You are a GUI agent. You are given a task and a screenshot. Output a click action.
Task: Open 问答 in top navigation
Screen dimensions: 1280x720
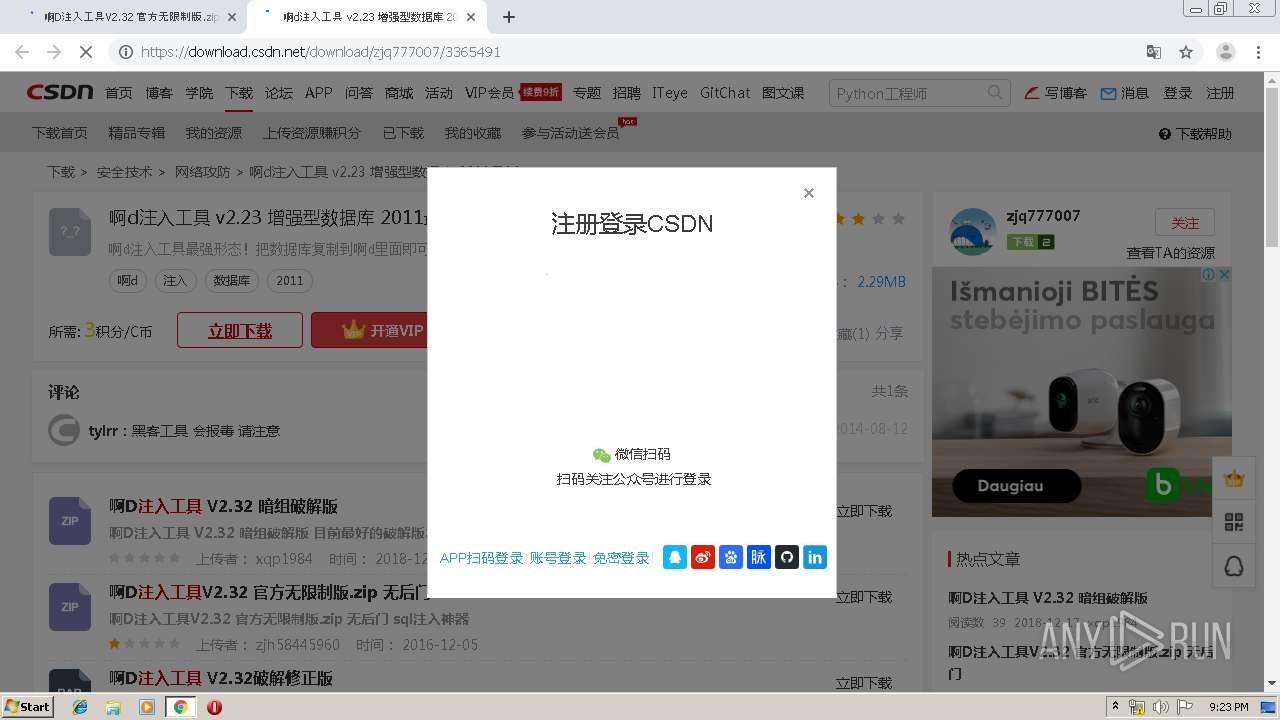(359, 93)
